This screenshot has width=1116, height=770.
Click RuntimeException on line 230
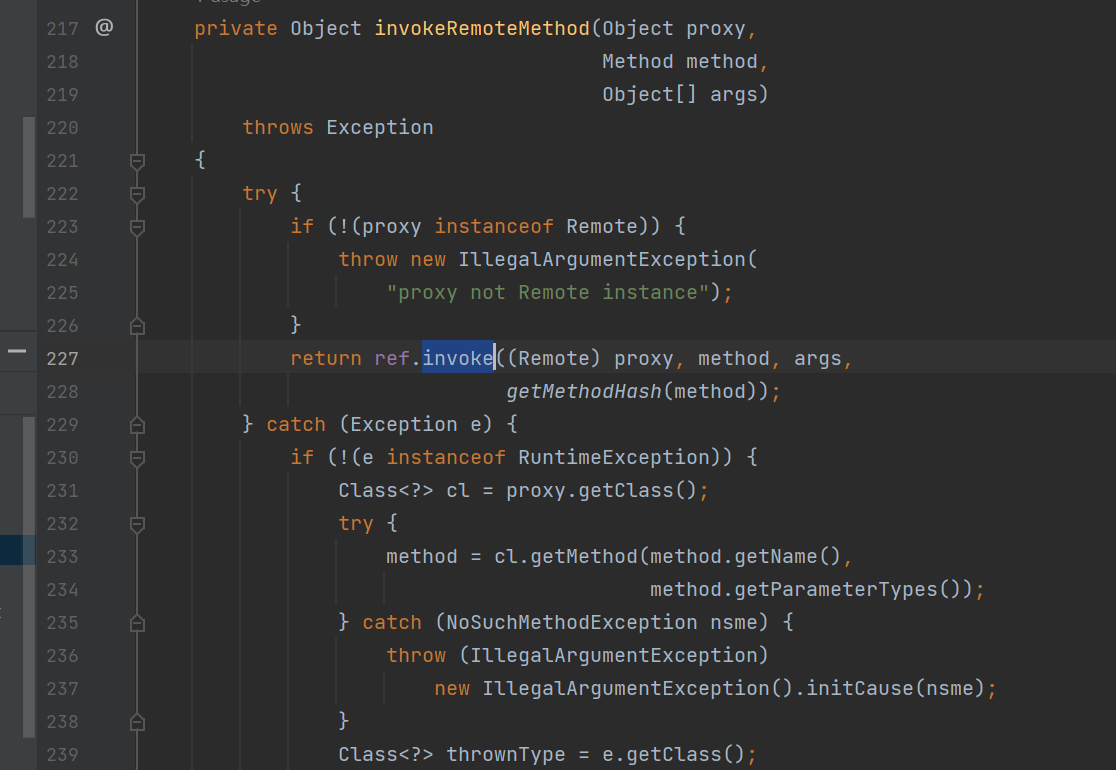pos(614,457)
